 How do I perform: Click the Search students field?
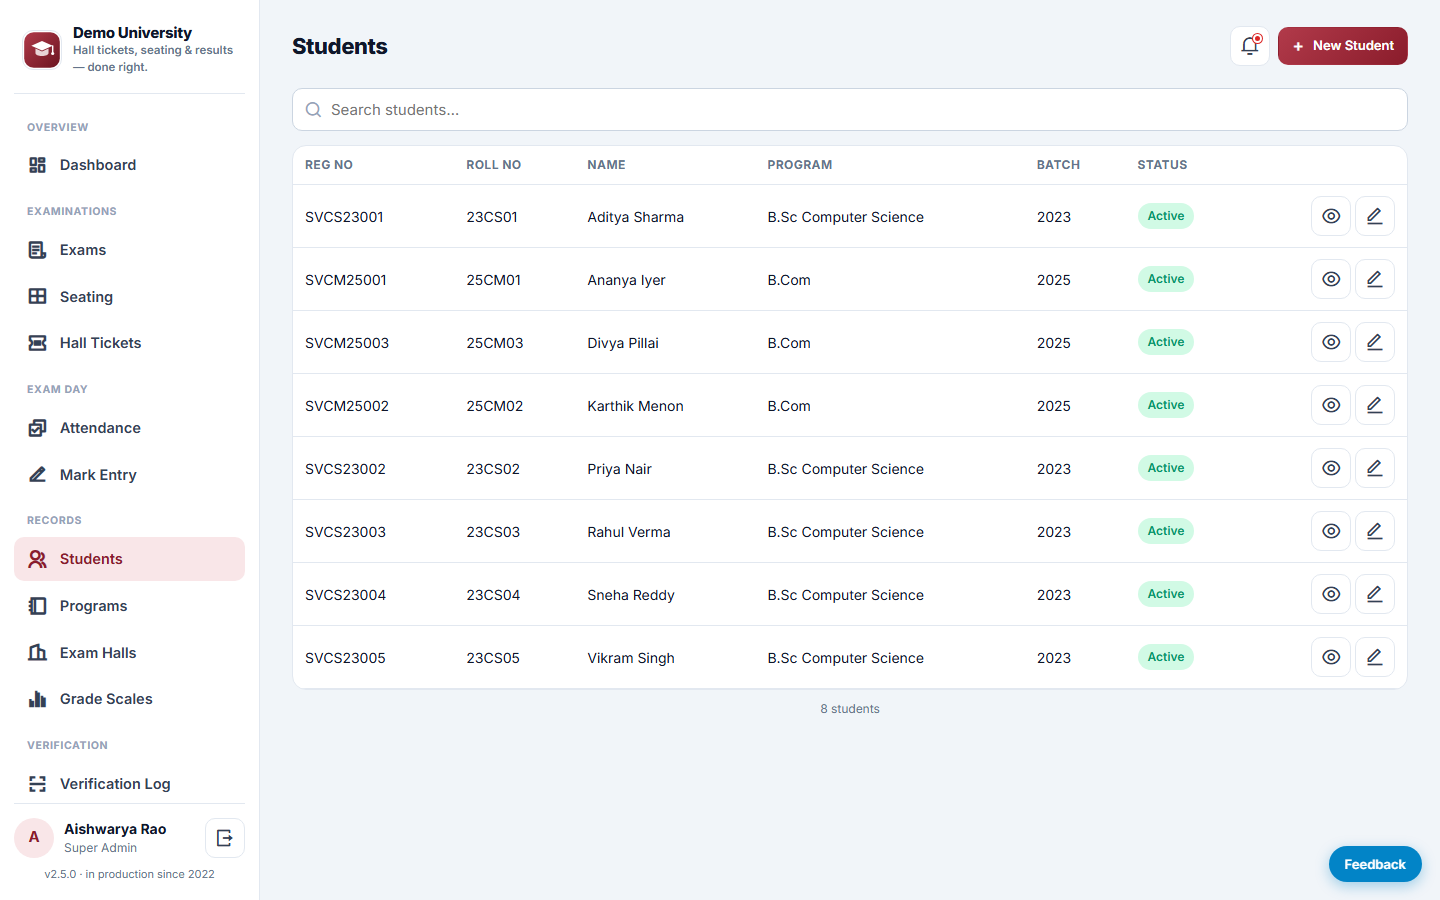(850, 110)
